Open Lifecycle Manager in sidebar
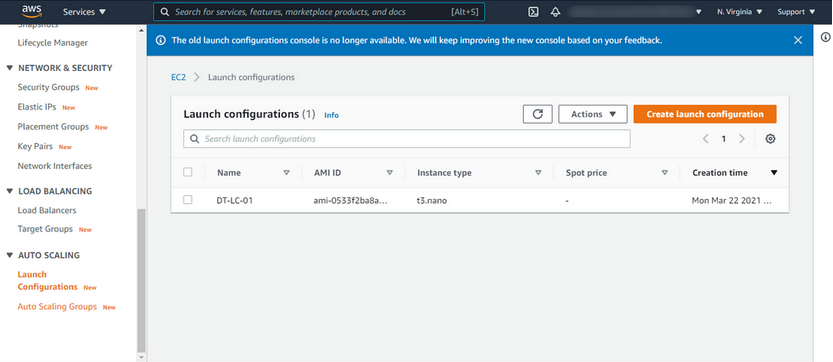The width and height of the screenshot is (833, 362). (x=53, y=43)
